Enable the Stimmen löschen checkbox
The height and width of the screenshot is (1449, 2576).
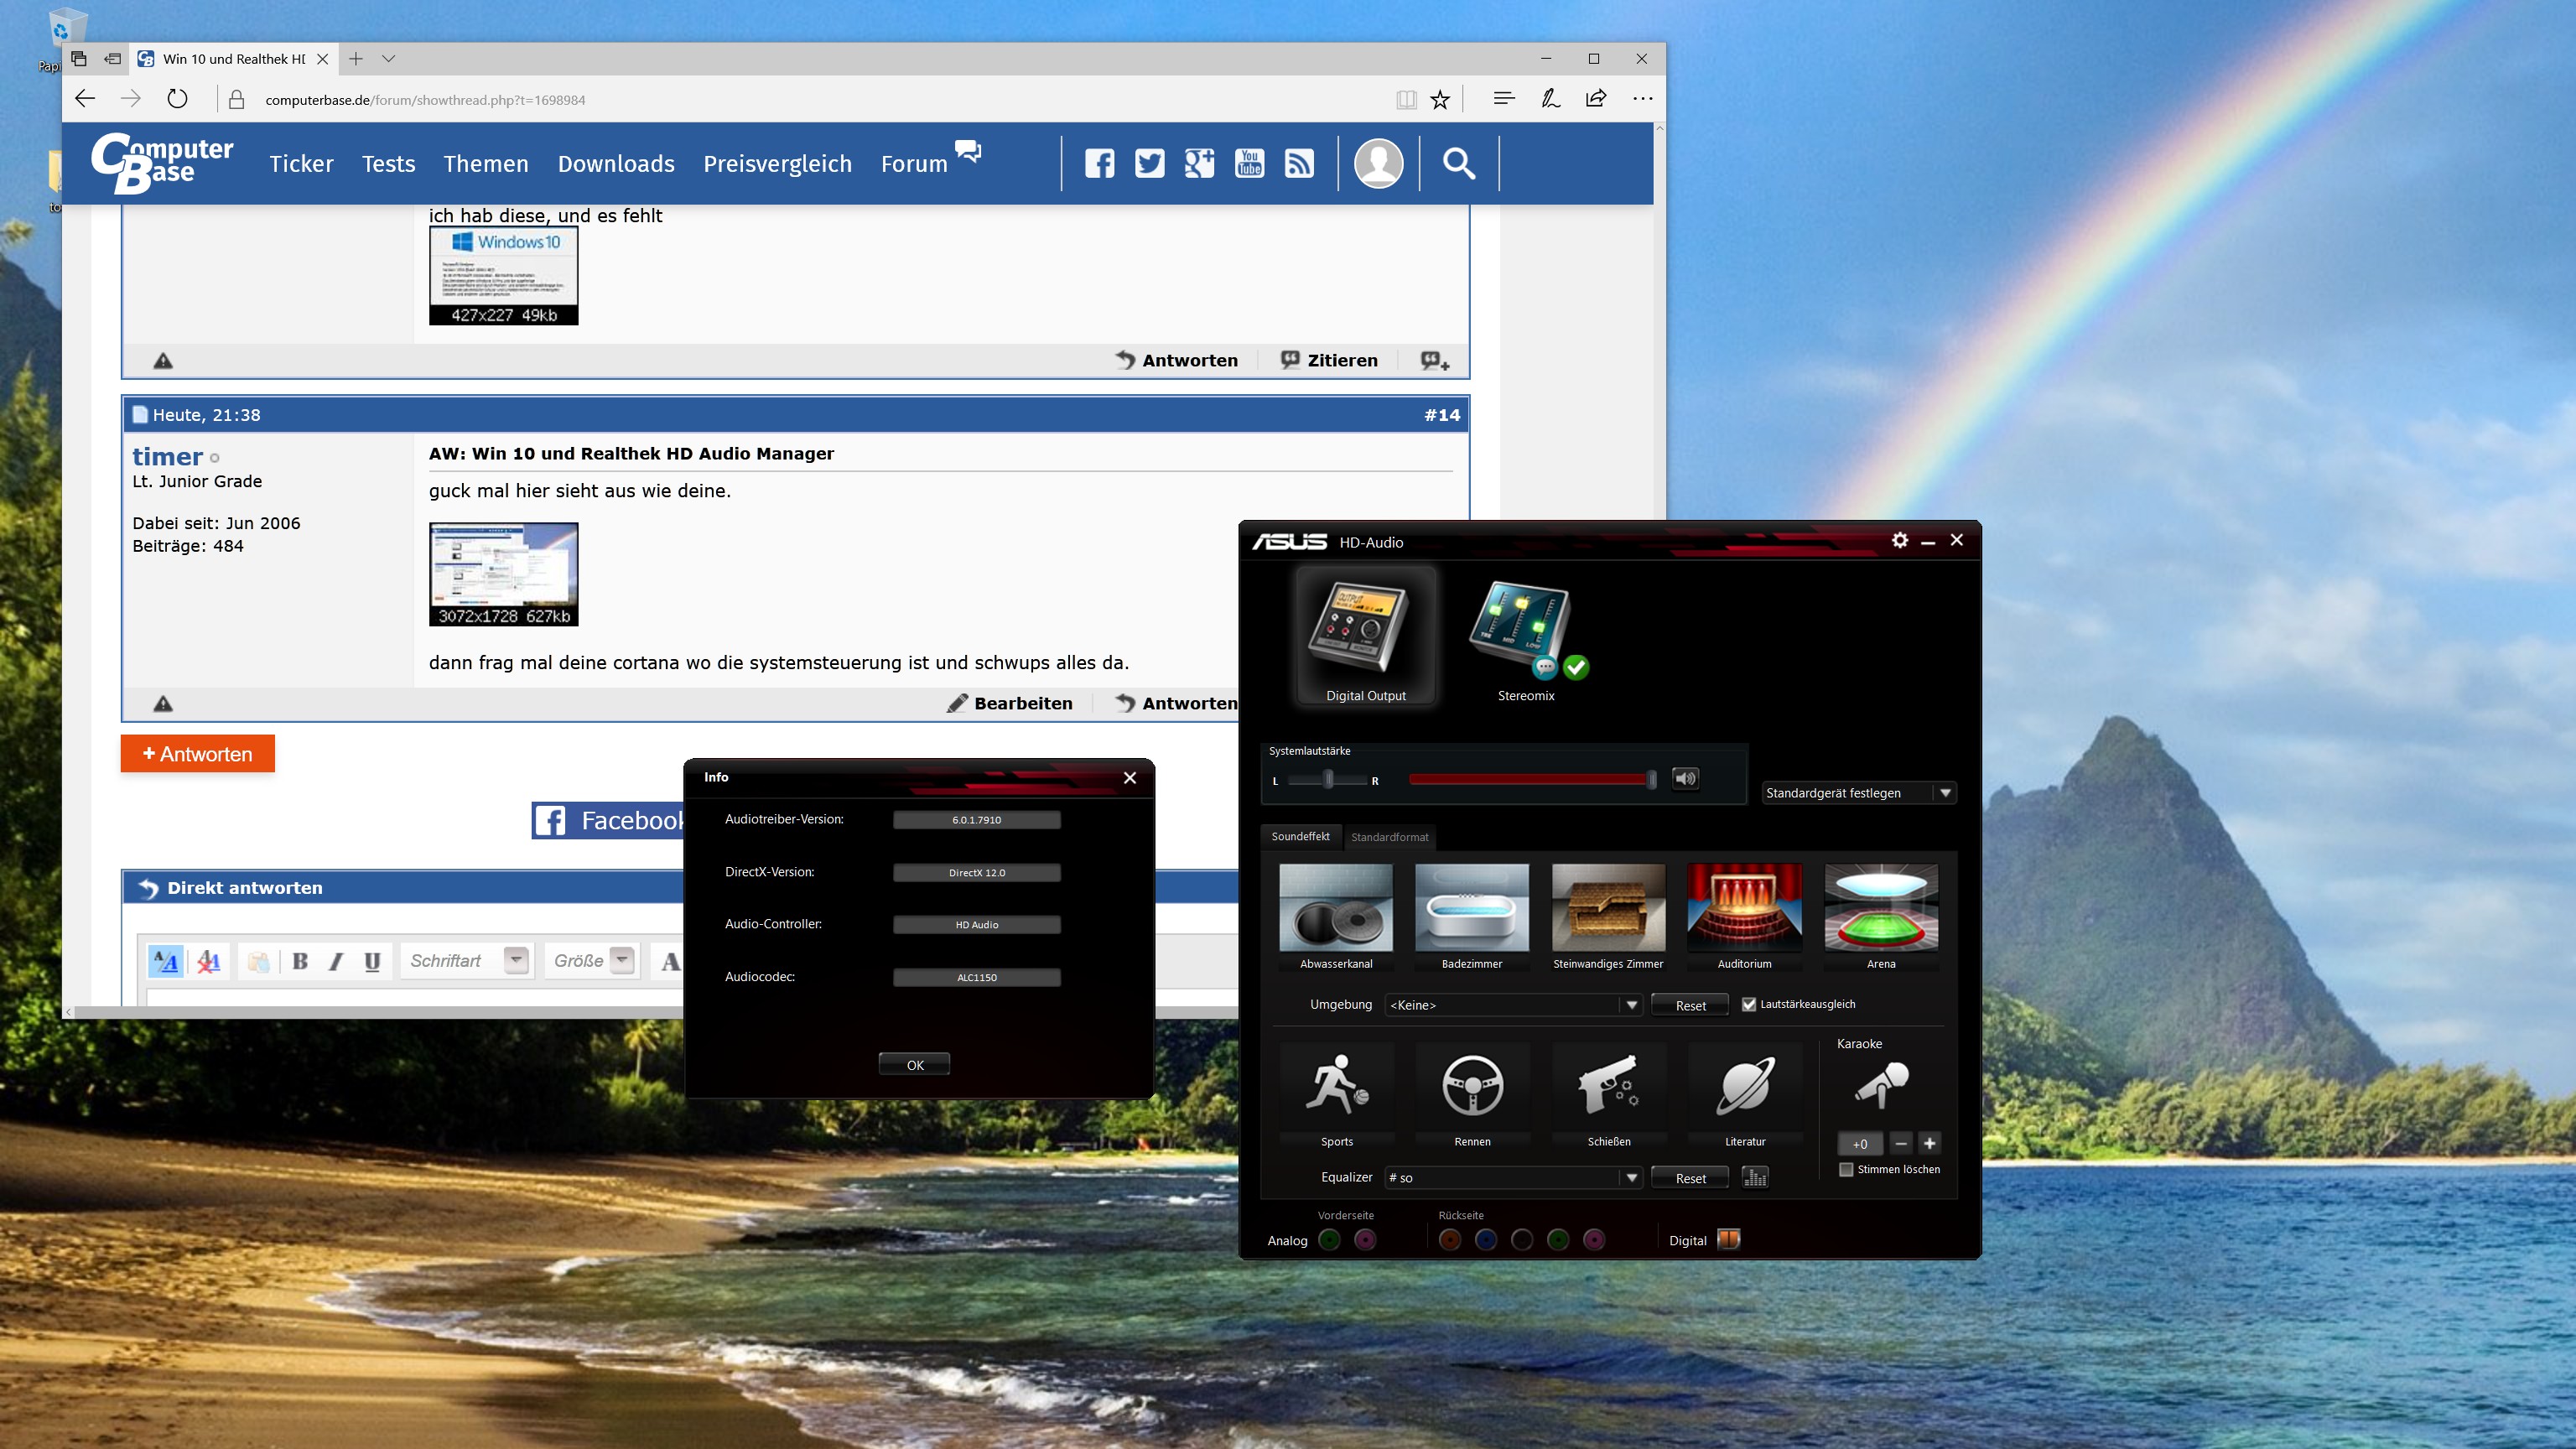click(1847, 1169)
